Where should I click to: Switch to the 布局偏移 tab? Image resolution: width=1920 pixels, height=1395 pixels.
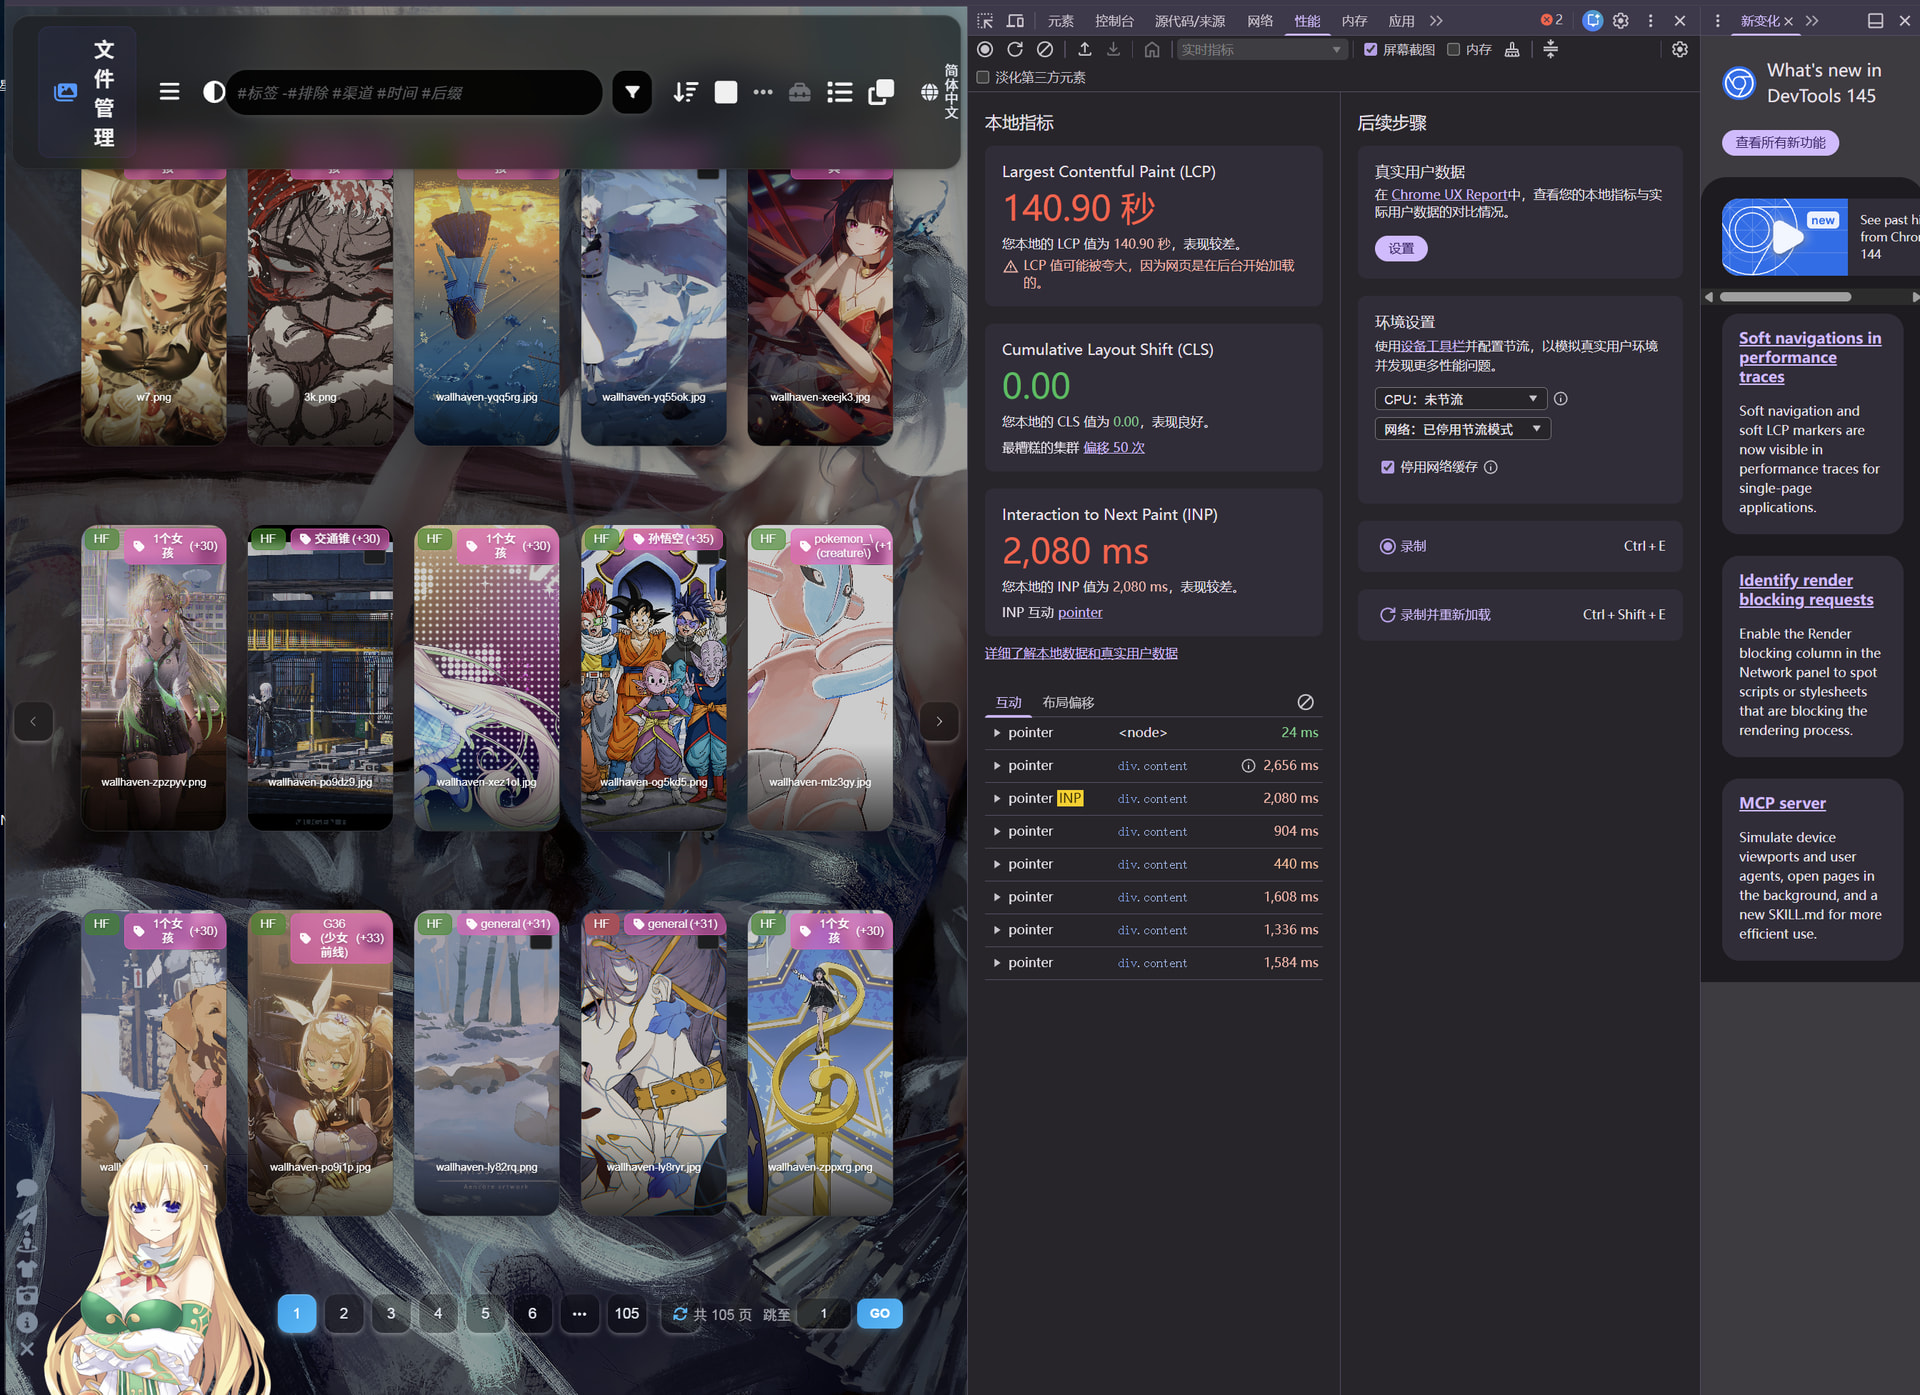(x=1068, y=702)
